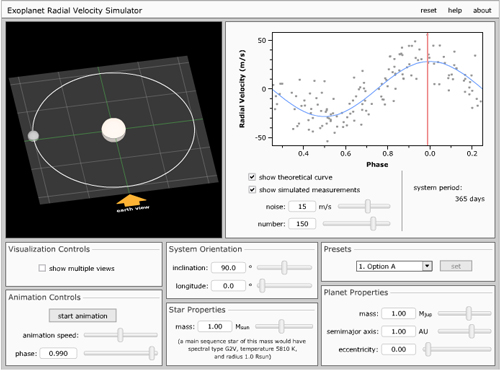Click the phase value field
This screenshot has height=370, width=500.
(x=58, y=353)
